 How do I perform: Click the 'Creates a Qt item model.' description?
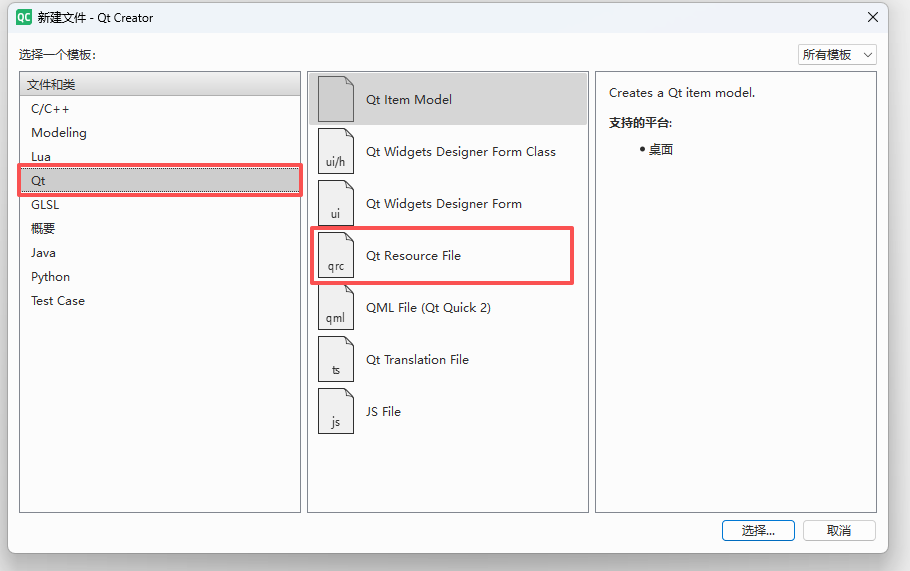(682, 93)
